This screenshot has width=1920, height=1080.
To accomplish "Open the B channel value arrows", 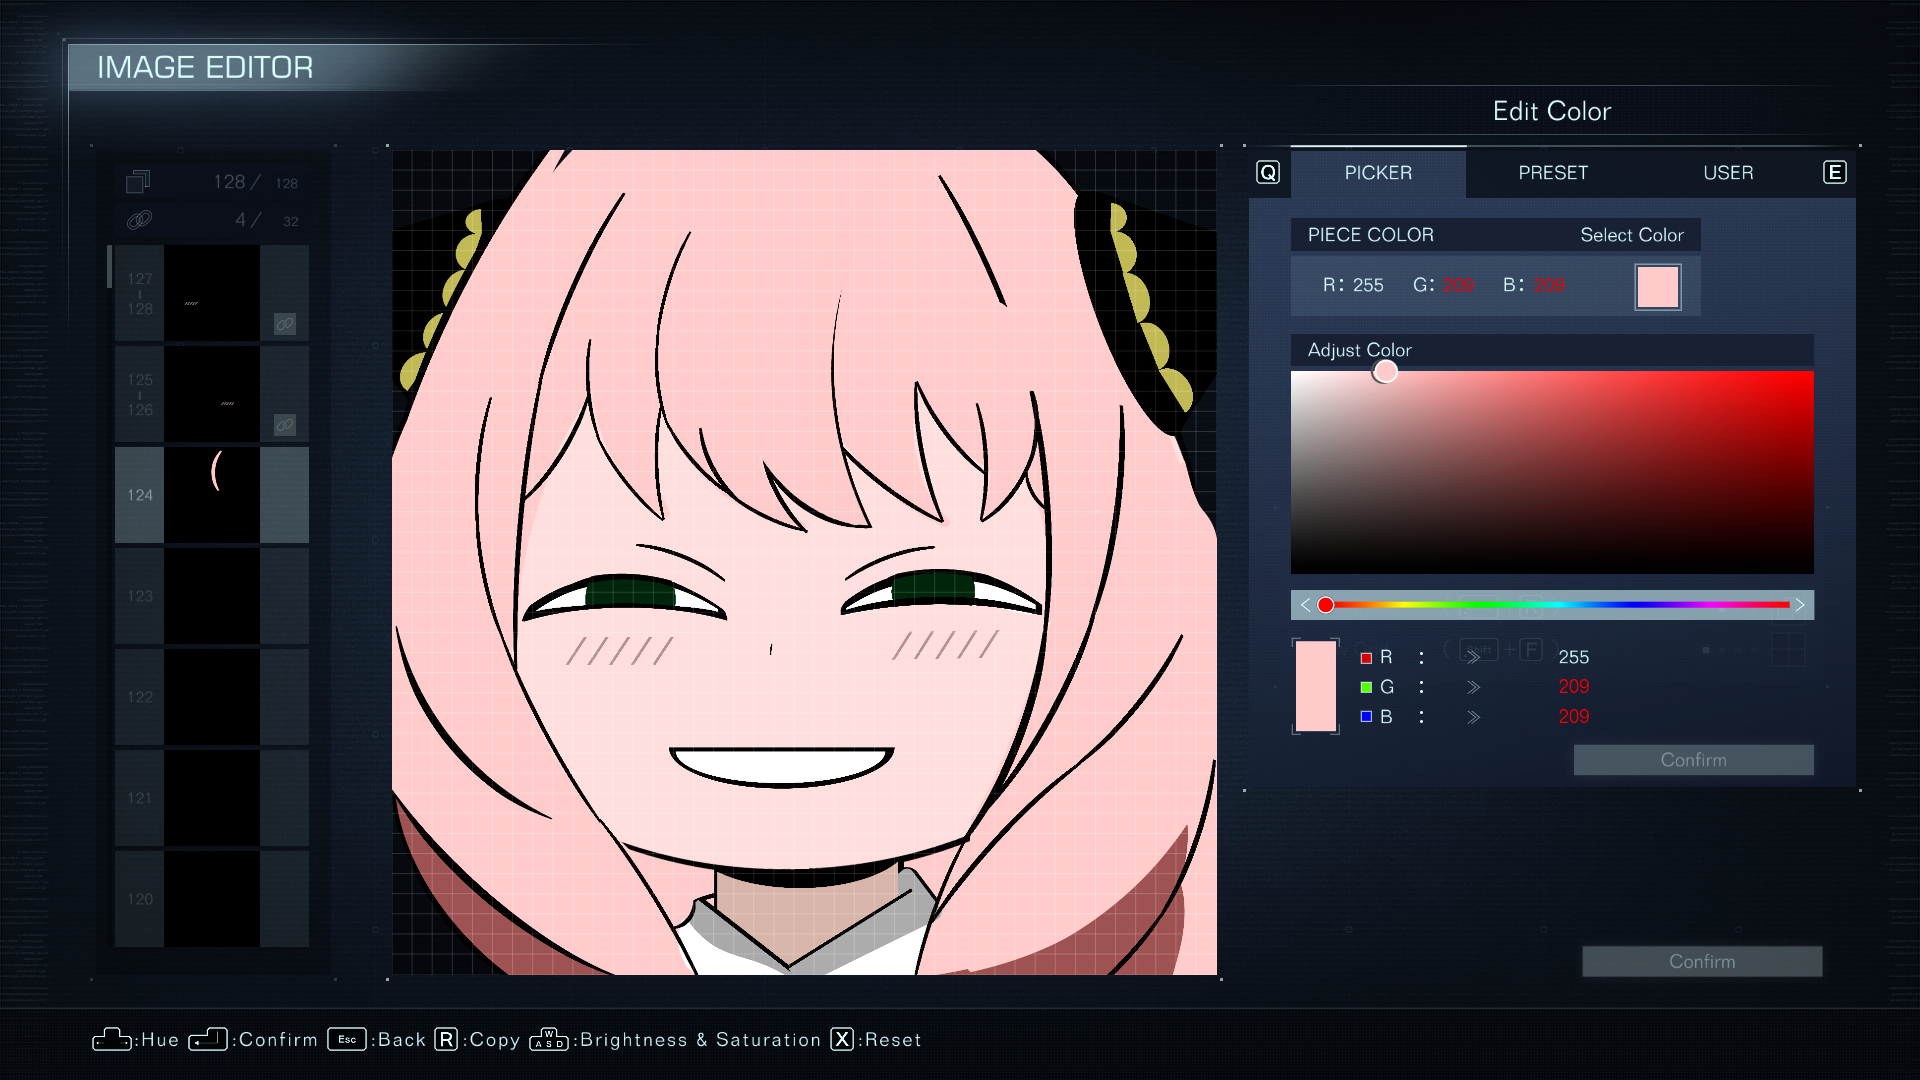I will 1473,717.
